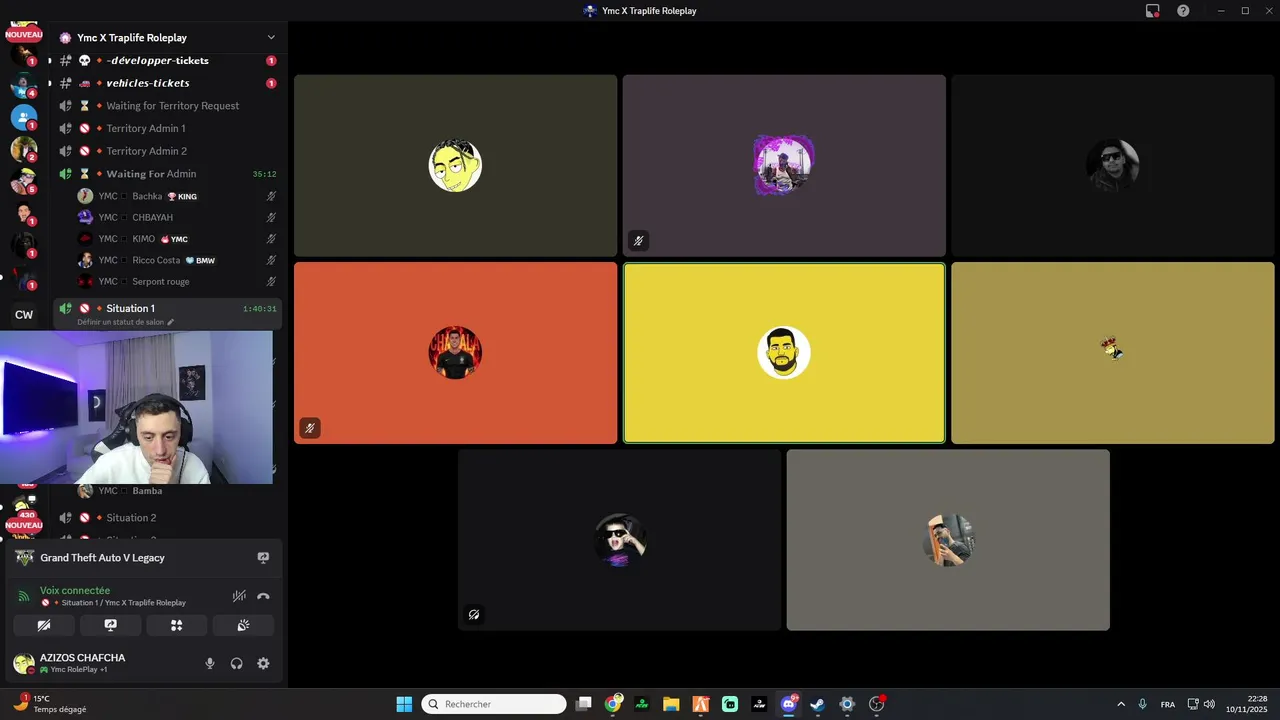Open Discord inbox icon in title bar

[1153, 11]
